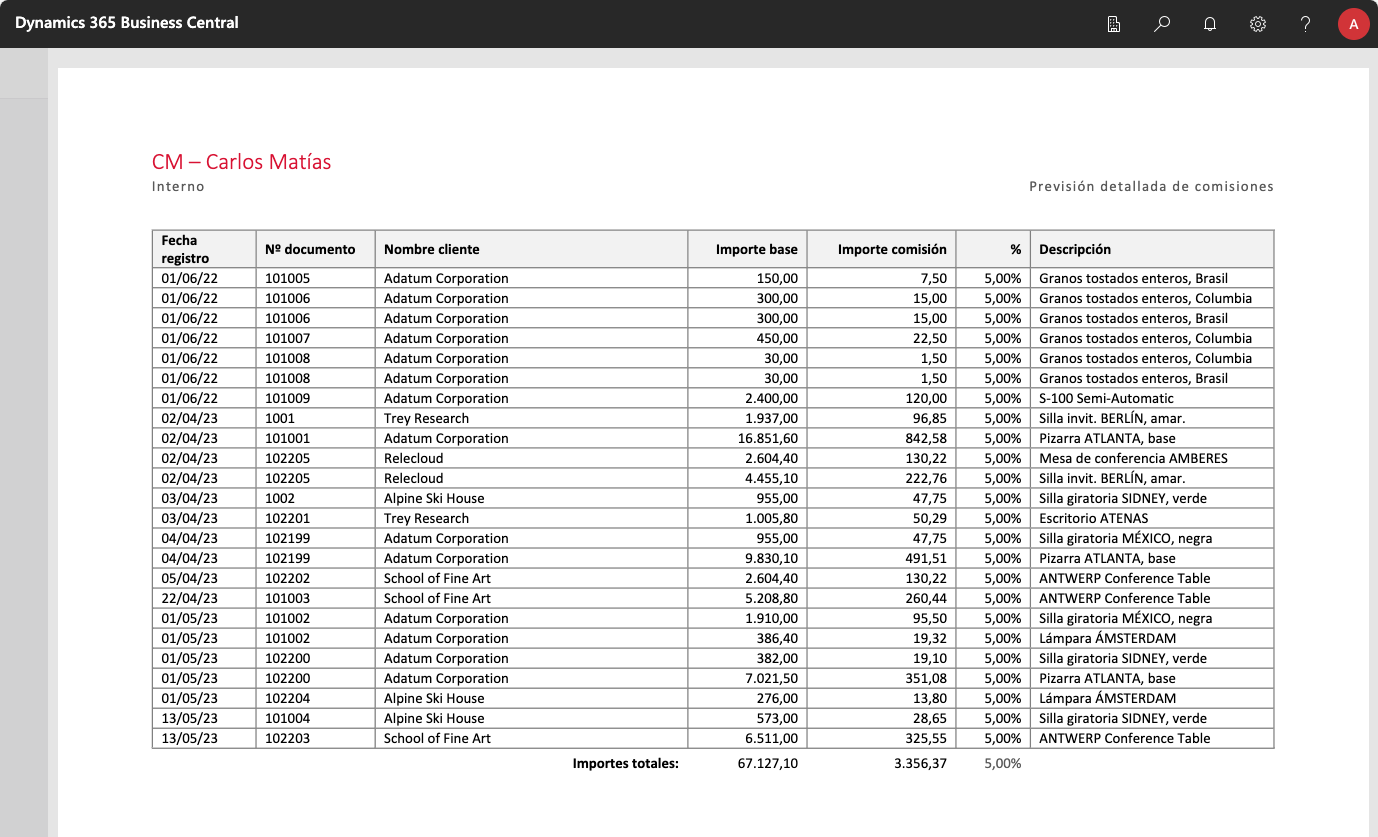This screenshot has width=1378, height=837.
Task: Click Trey Research in the 1001 row
Action: pyautogui.click(x=426, y=418)
